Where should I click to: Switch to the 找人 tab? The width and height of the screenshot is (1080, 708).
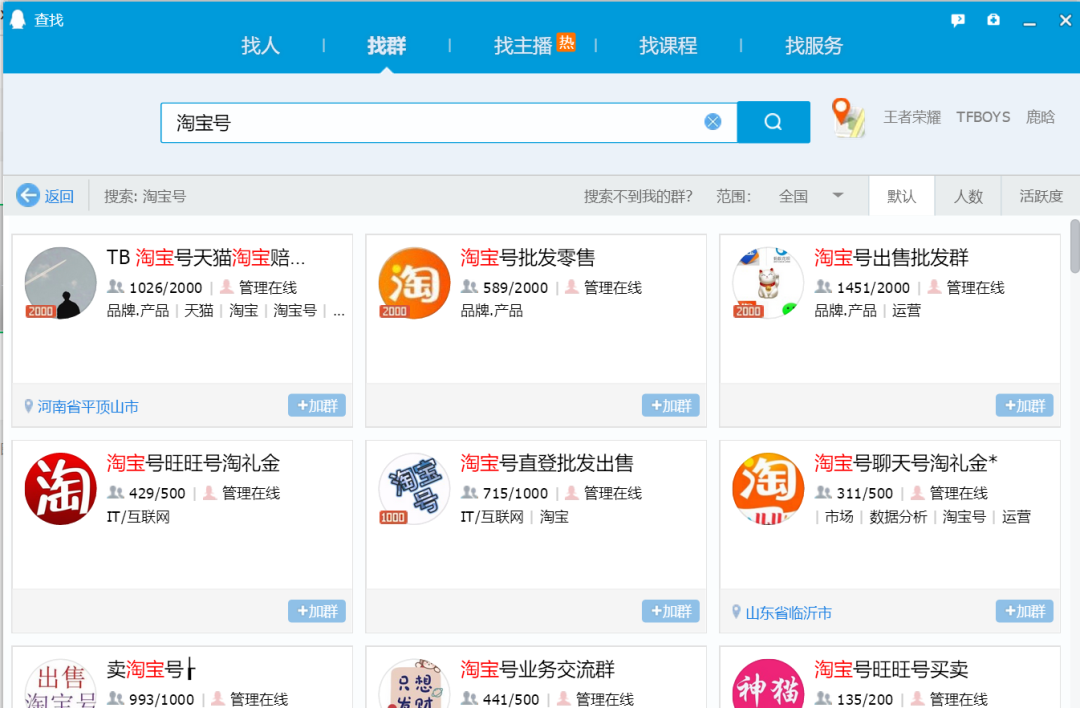260,46
